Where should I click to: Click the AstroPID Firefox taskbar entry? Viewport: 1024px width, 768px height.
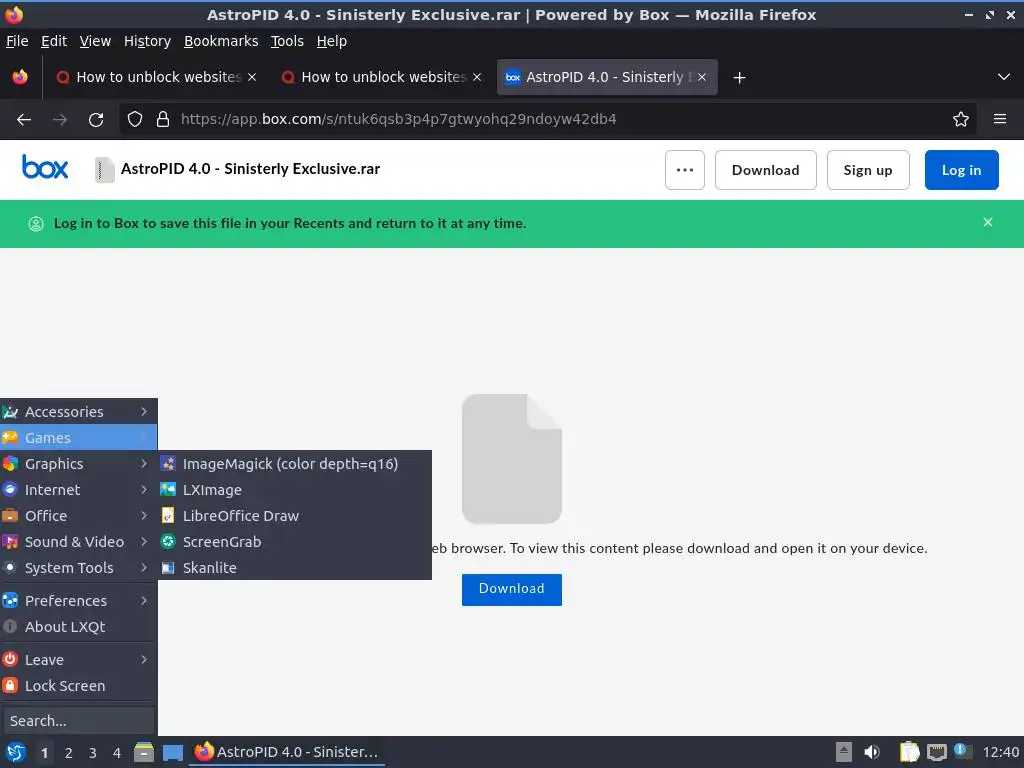click(x=287, y=752)
